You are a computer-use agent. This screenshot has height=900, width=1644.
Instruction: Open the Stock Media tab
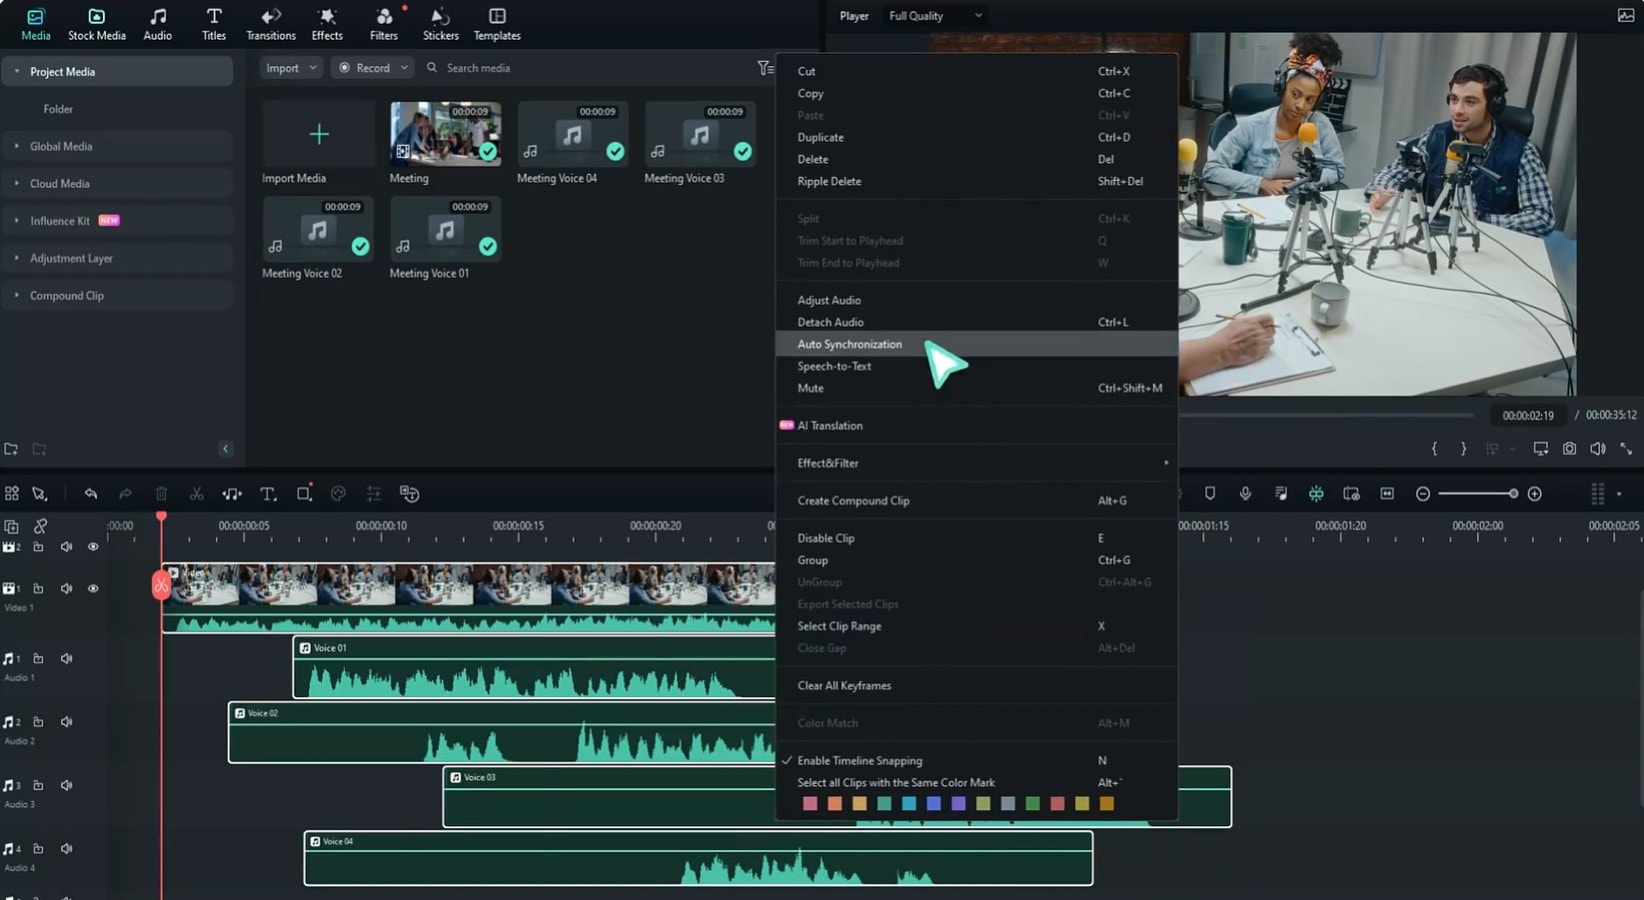pos(97,24)
